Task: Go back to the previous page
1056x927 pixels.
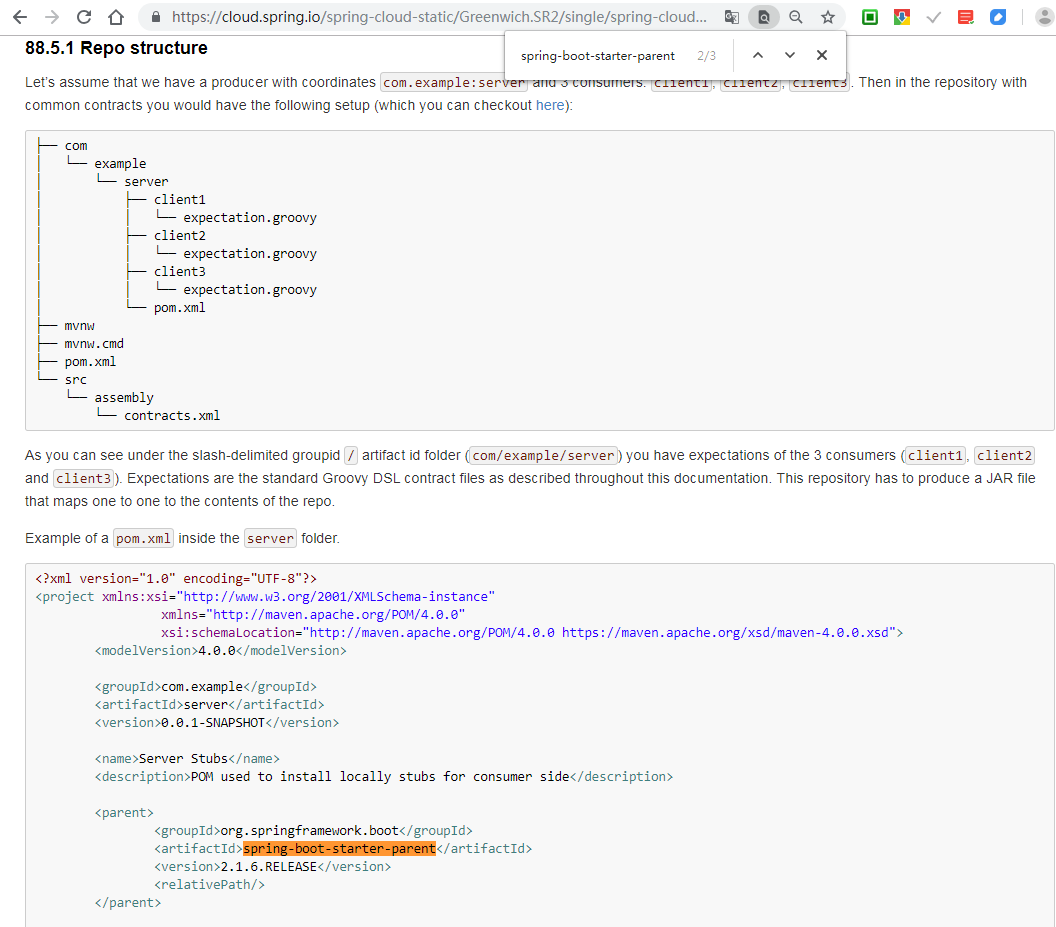Action: (x=20, y=17)
